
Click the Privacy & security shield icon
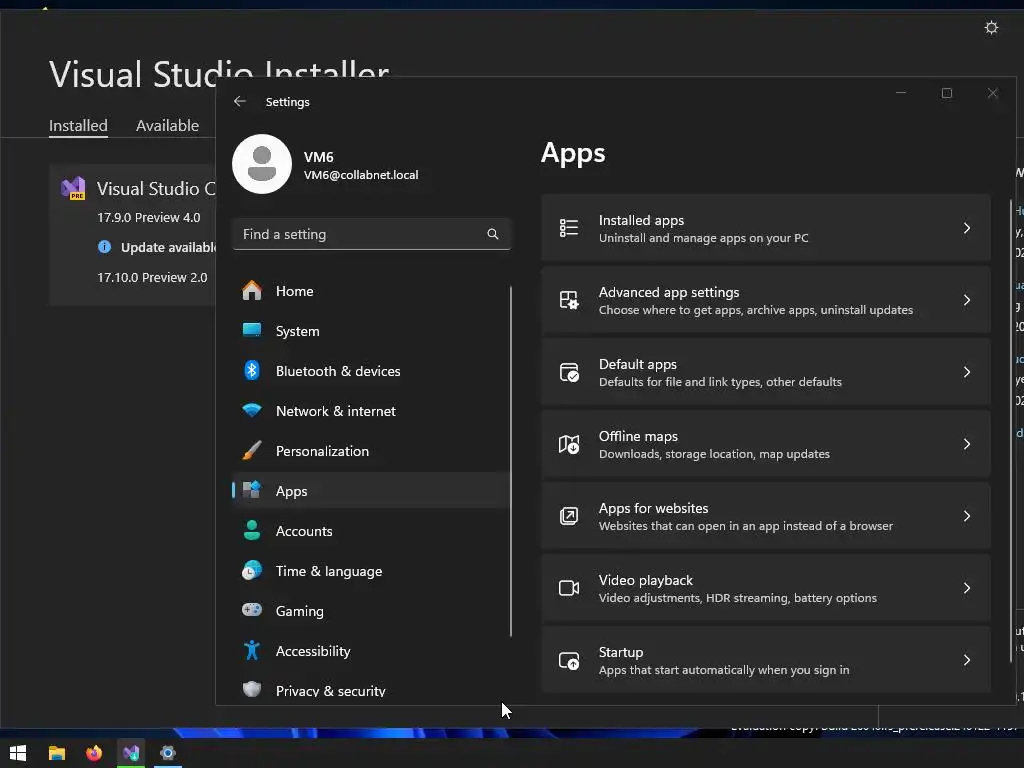tap(251, 690)
